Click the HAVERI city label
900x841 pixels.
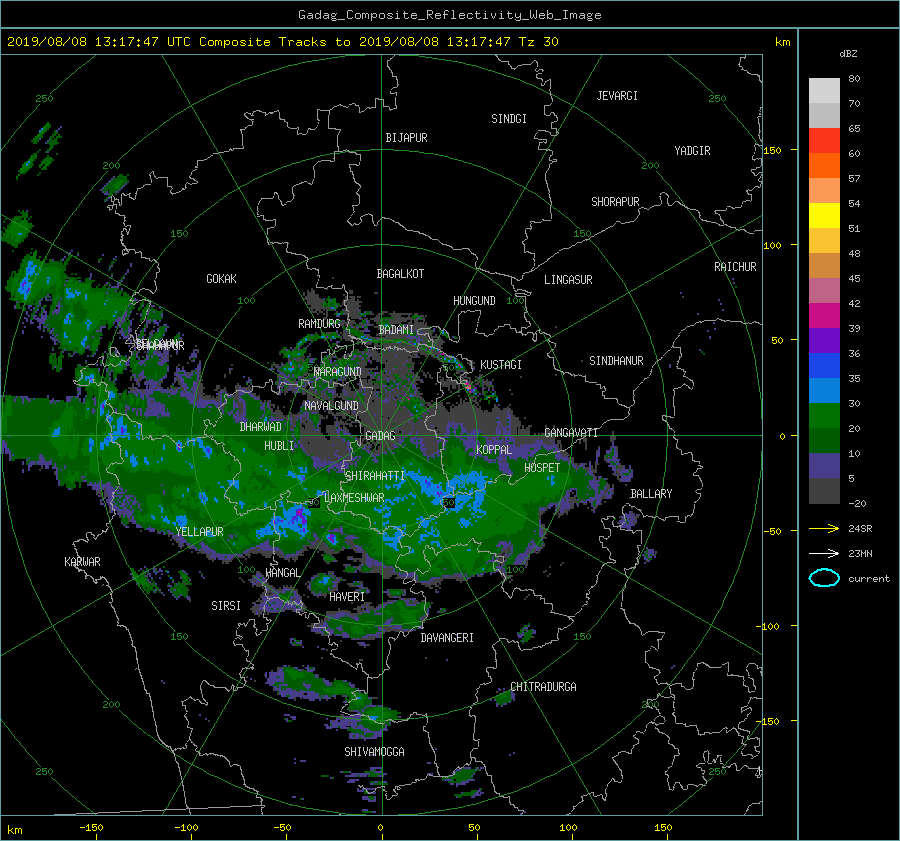(x=347, y=597)
